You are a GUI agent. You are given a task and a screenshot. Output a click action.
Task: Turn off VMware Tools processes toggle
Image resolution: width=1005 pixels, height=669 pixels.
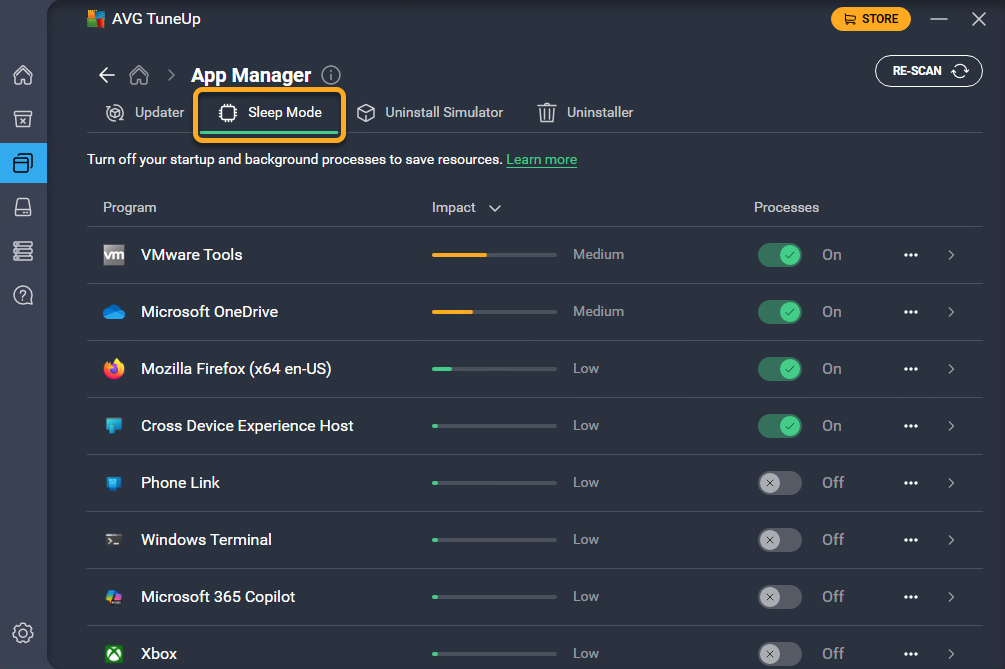pyautogui.click(x=779, y=255)
